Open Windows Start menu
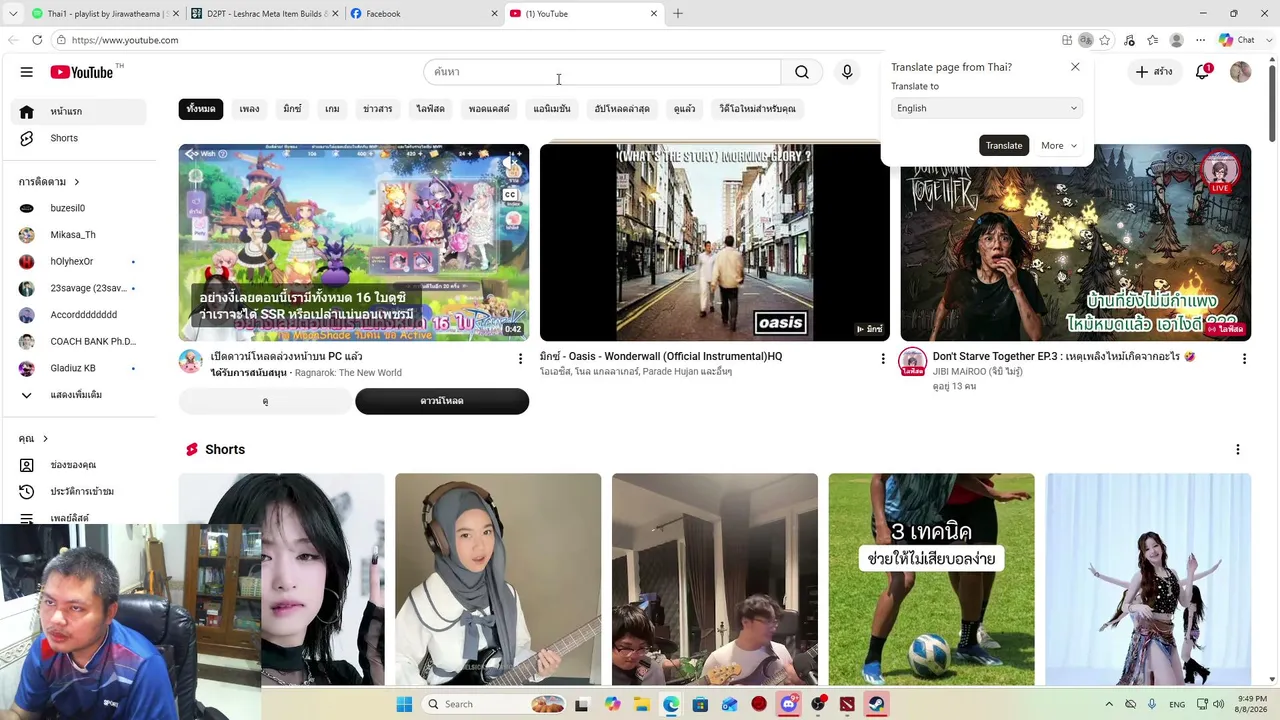Image resolution: width=1280 pixels, height=720 pixels. (404, 704)
